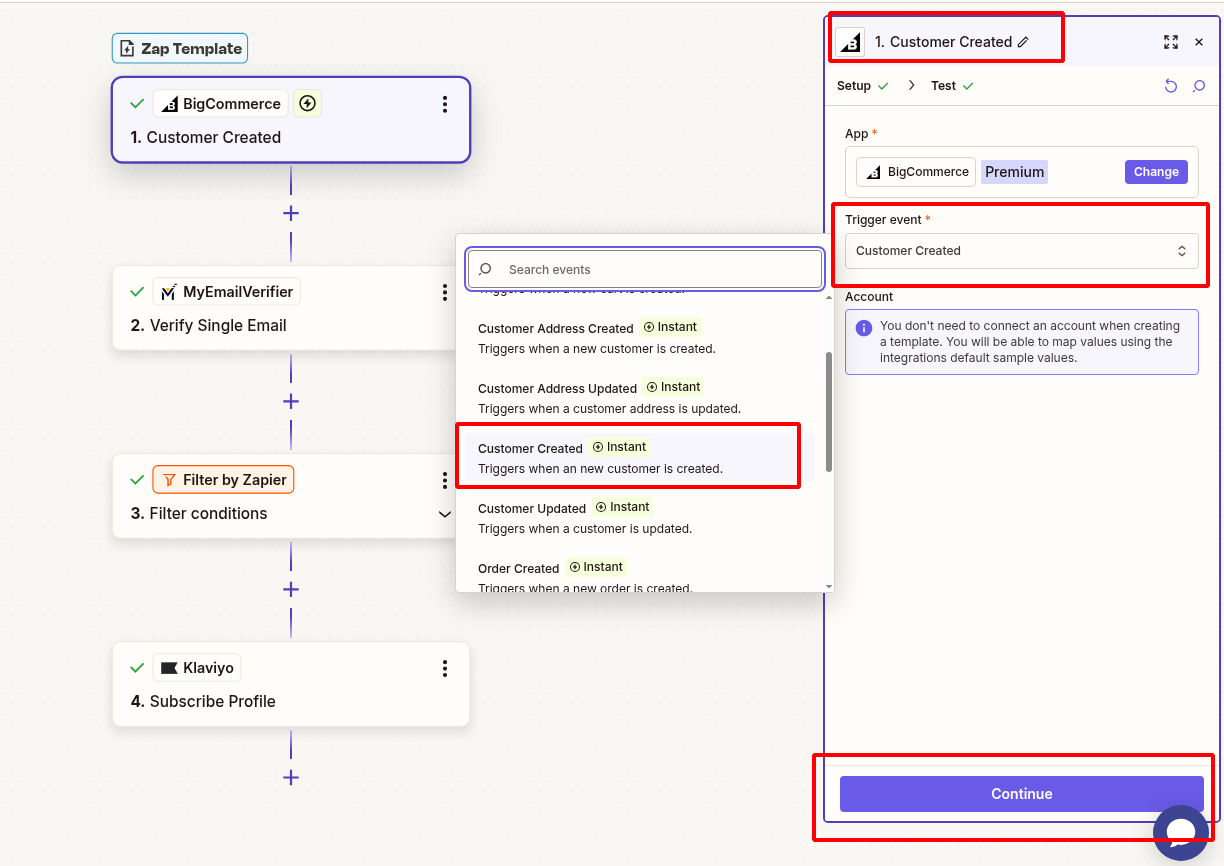
Task: Open the search icon next to refresh
Action: [x=1199, y=86]
